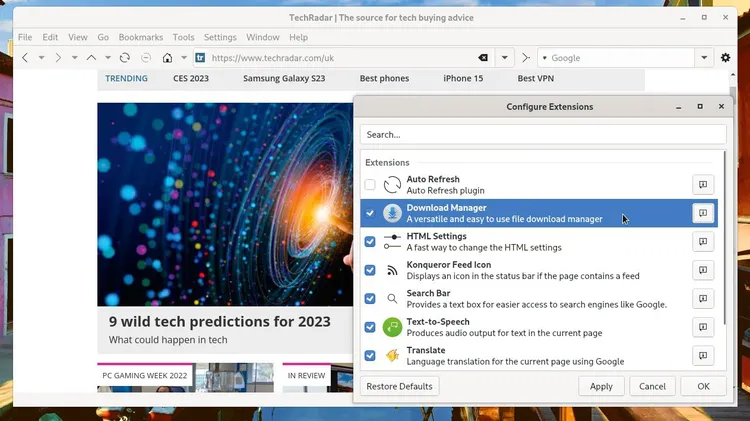This screenshot has width=750, height=421.
Task: Show About info for Auto Refresh
Action: pos(703,185)
